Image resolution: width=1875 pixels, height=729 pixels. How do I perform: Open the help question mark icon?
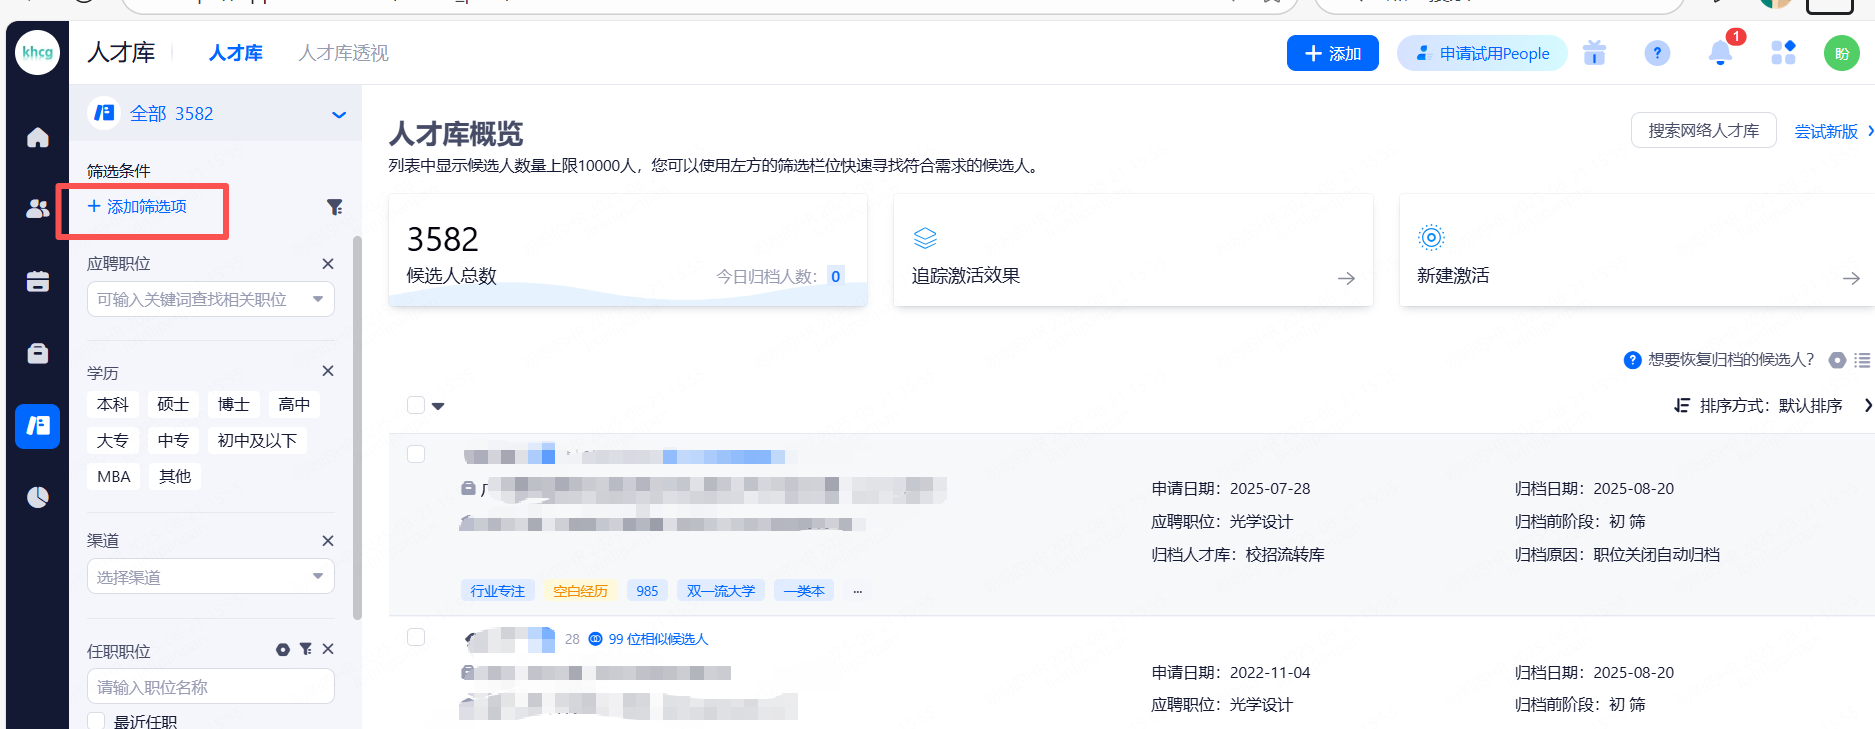pyautogui.click(x=1657, y=53)
